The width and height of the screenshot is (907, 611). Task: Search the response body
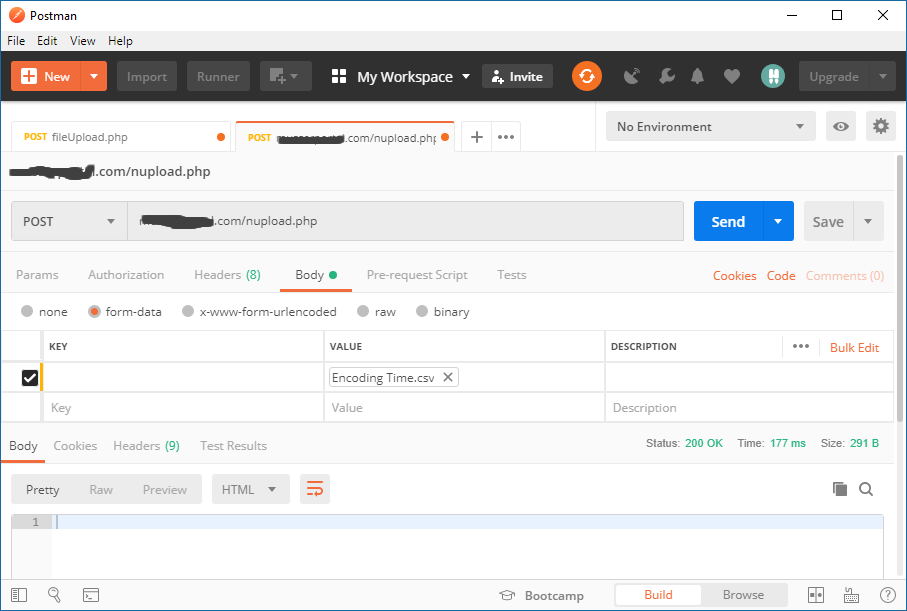tap(866, 489)
